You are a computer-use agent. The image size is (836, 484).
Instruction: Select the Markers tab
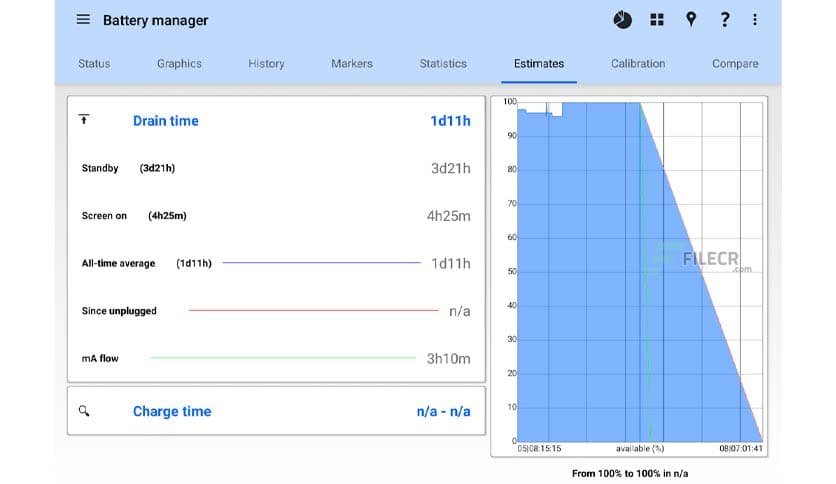(x=351, y=63)
